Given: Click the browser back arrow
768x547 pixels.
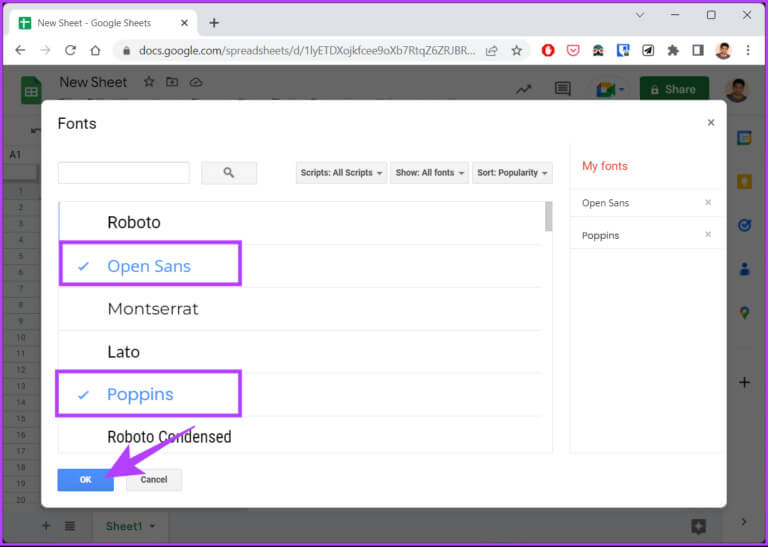Looking at the screenshot, I should (x=20, y=50).
